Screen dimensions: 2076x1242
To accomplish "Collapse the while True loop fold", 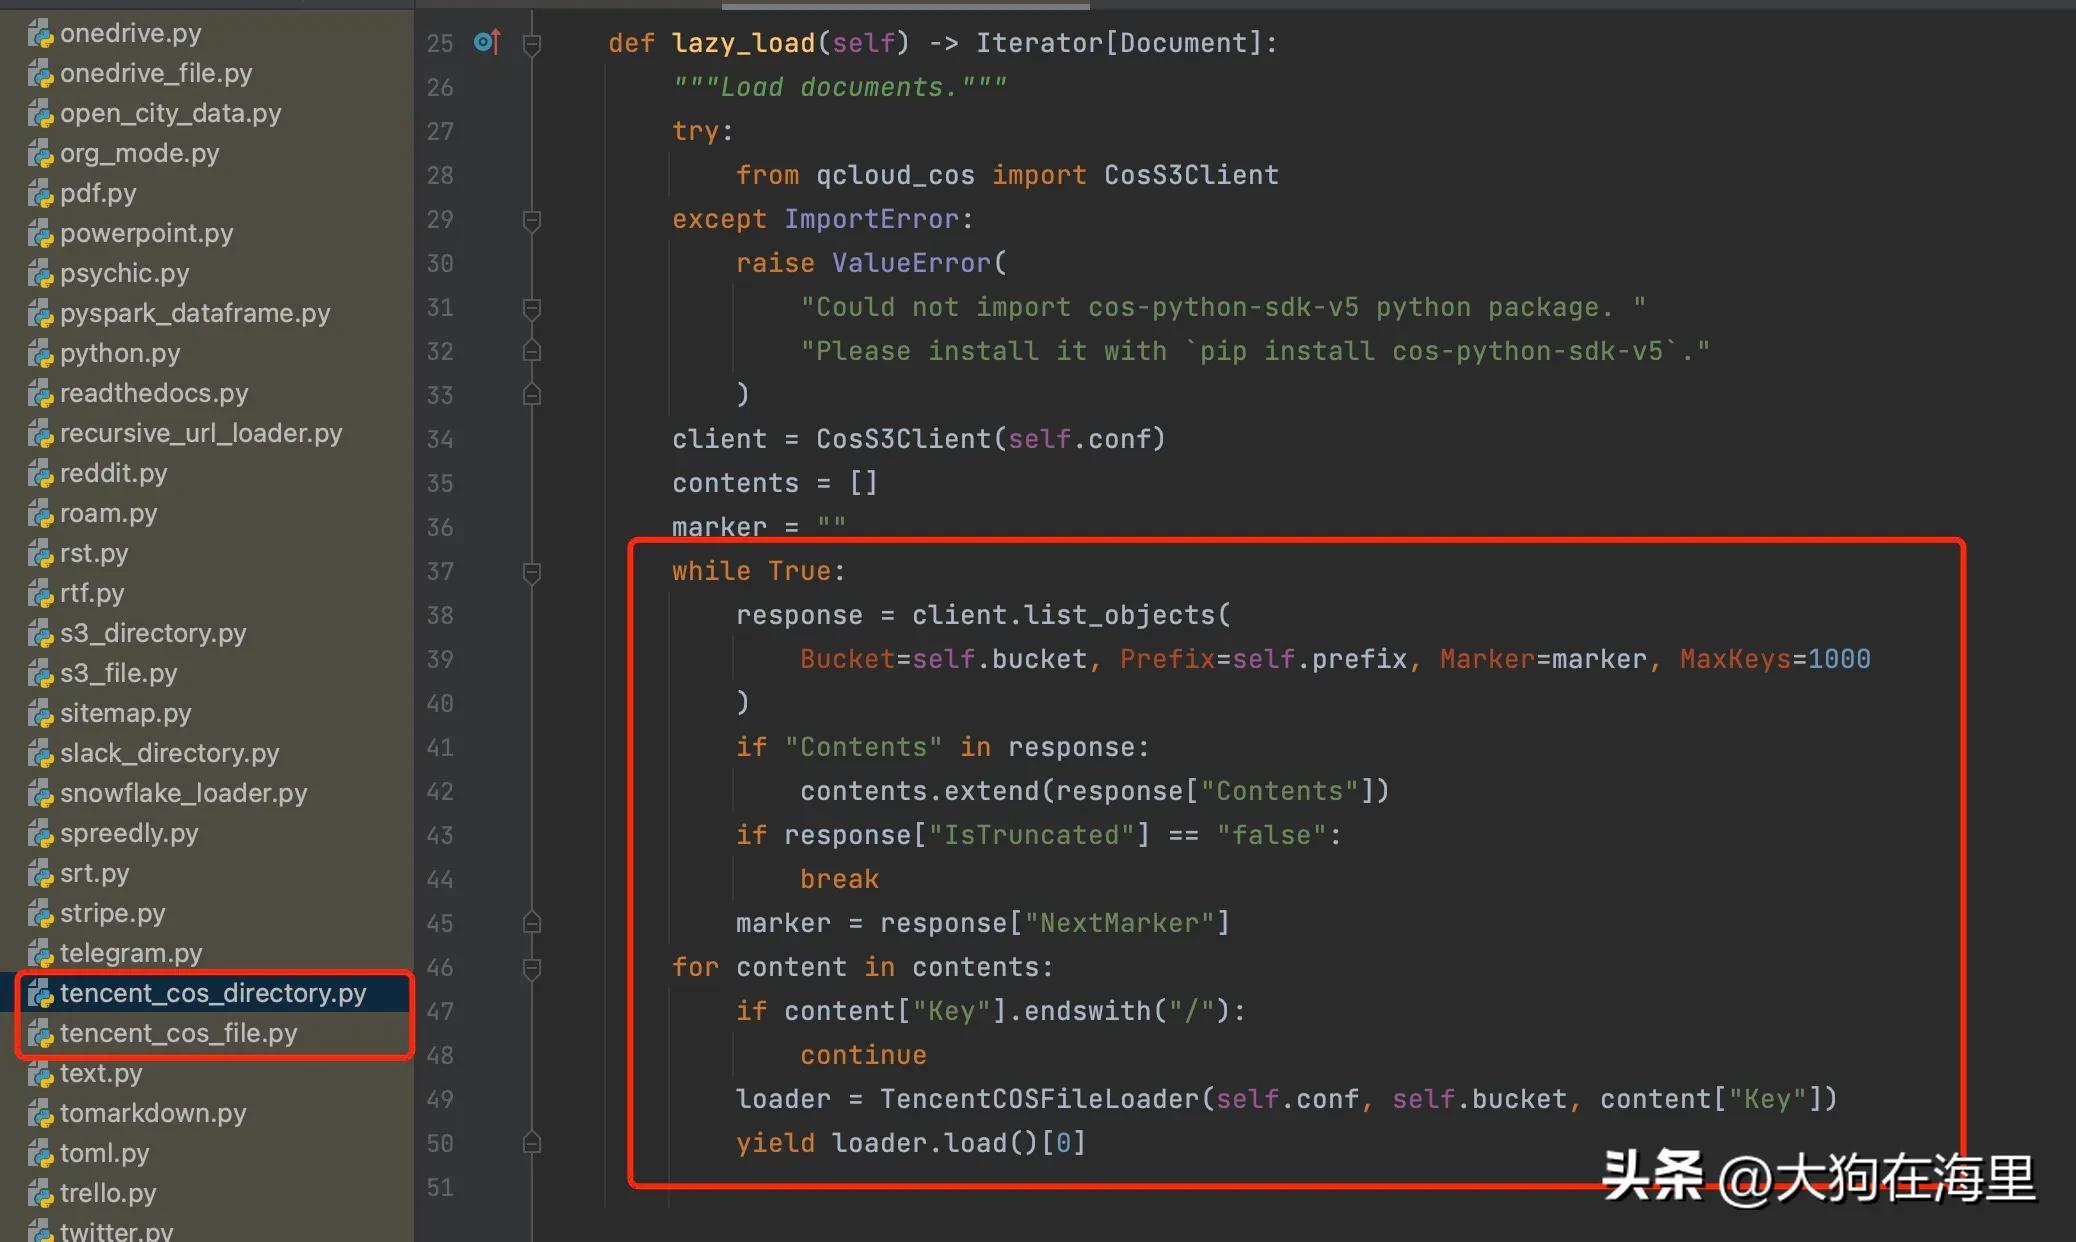I will (532, 571).
